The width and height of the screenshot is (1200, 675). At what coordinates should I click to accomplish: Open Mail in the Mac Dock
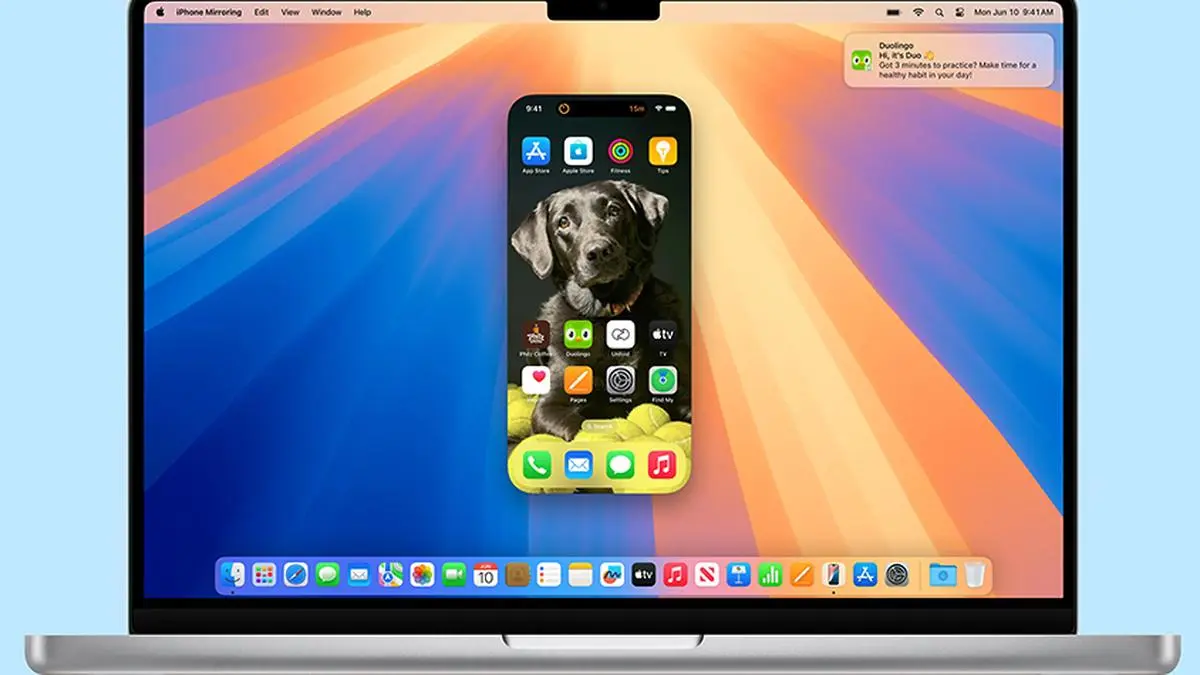coord(359,574)
